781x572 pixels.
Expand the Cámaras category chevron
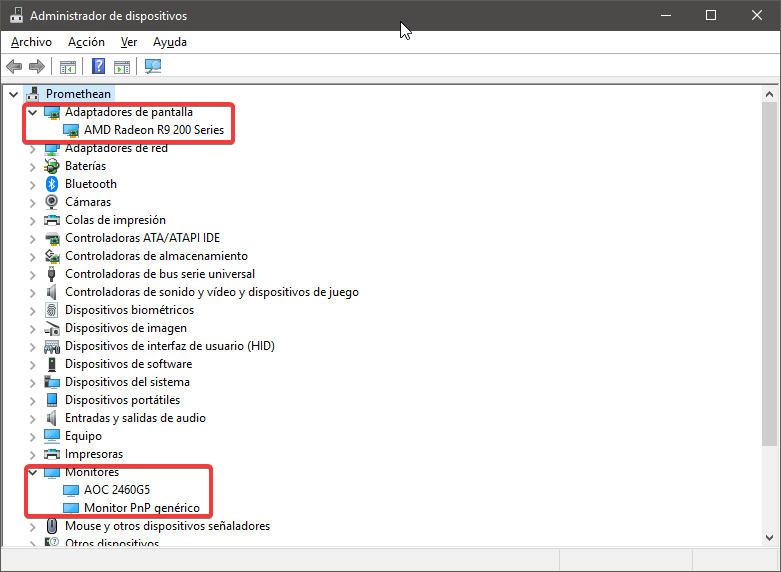coord(33,203)
